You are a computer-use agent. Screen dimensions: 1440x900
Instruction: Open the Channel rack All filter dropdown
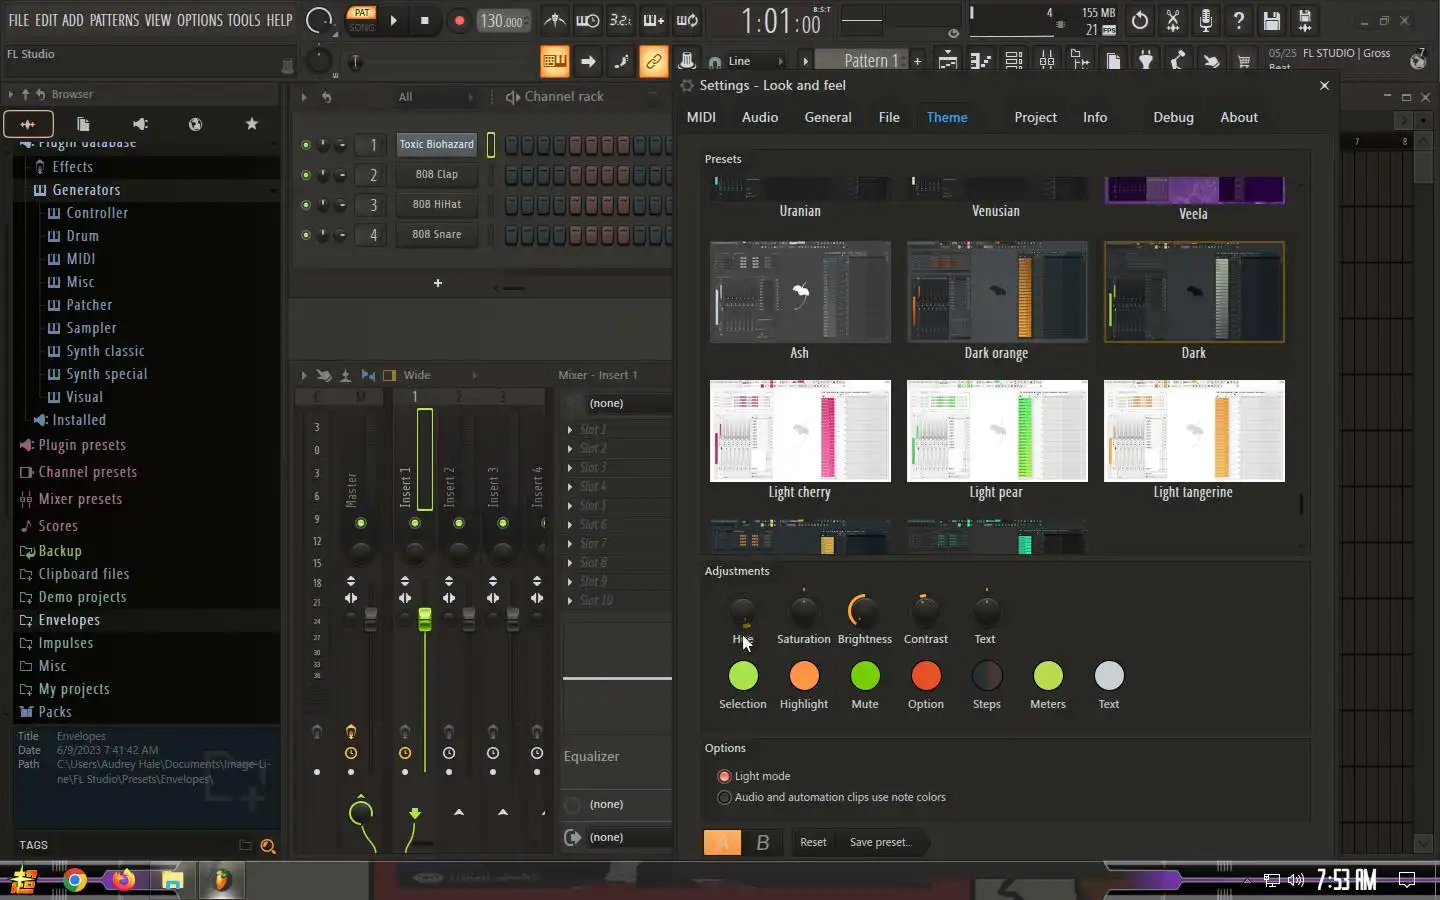coord(436,97)
